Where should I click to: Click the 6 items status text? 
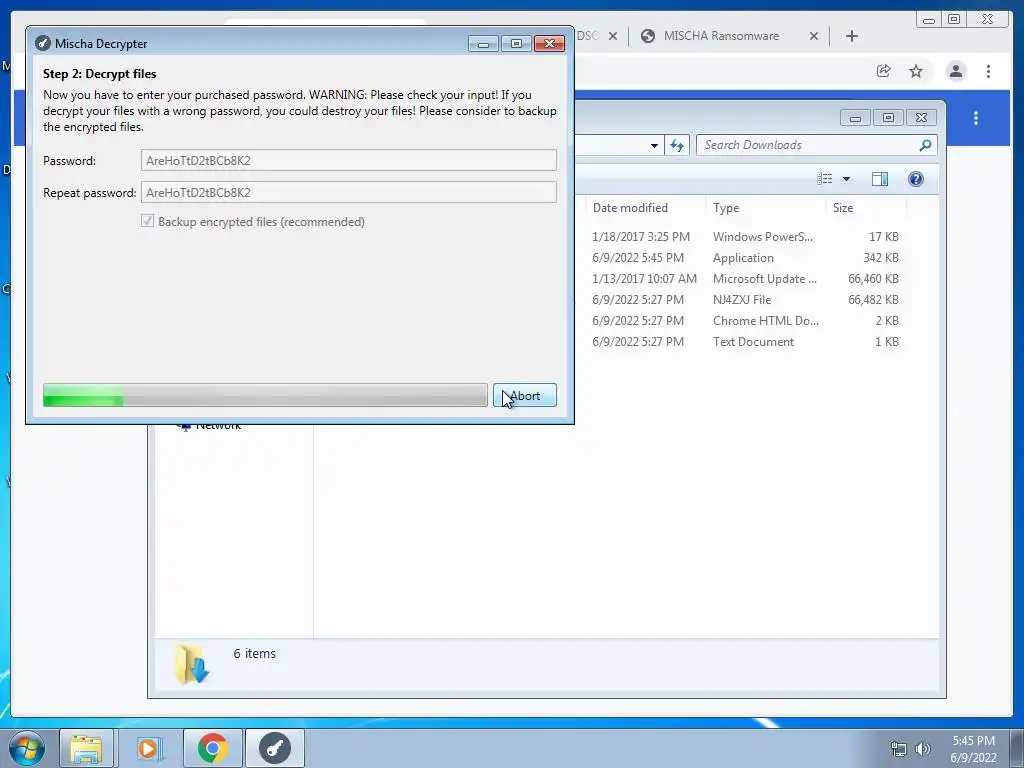[x=254, y=653]
